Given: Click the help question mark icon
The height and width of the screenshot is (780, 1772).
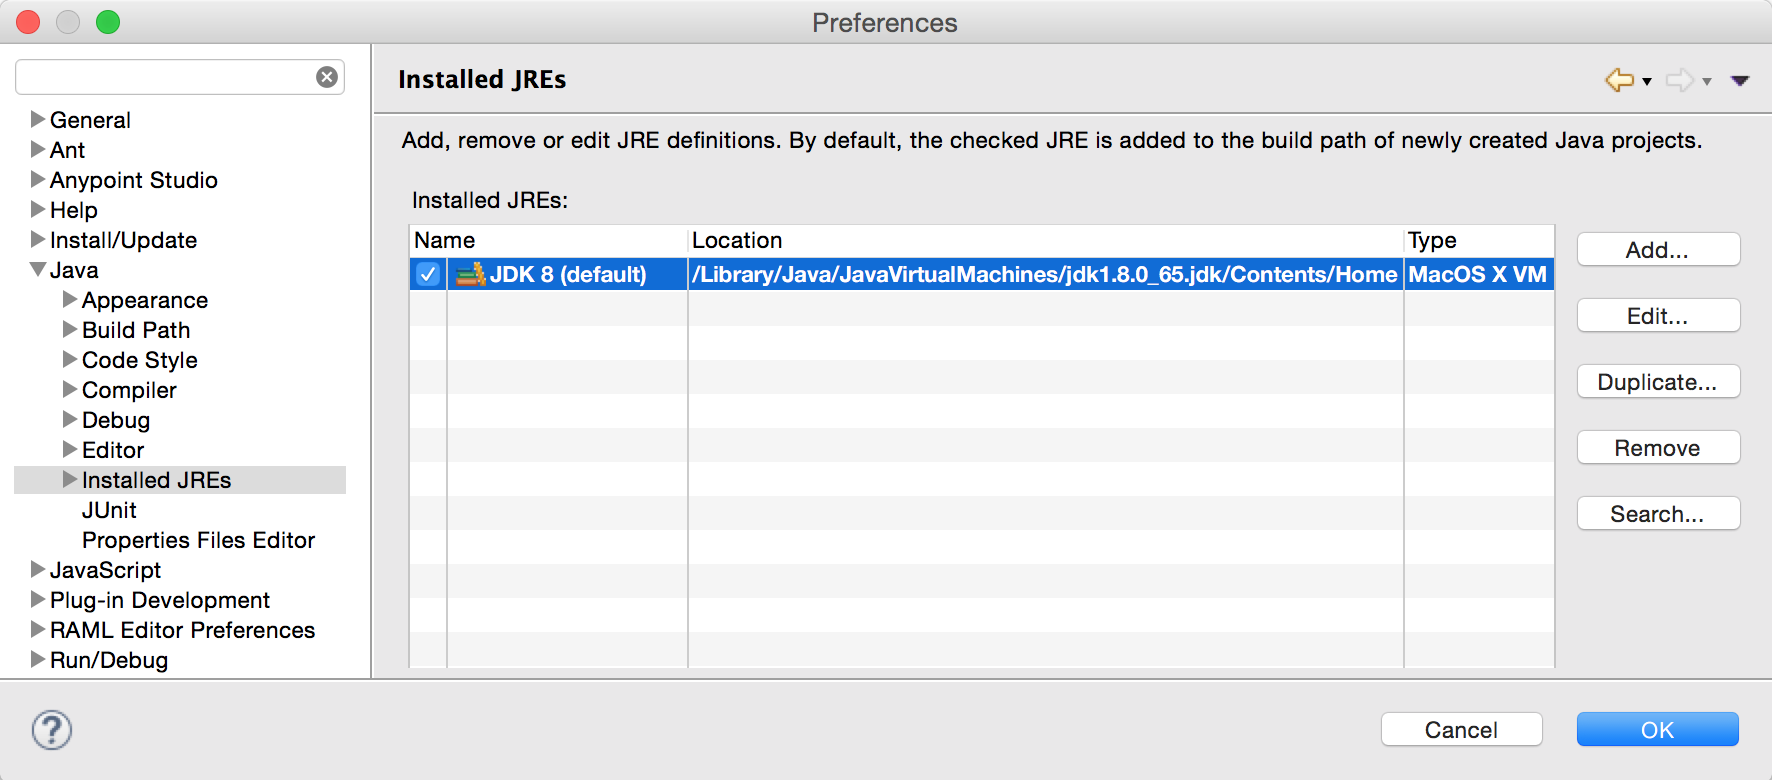Looking at the screenshot, I should (x=52, y=730).
